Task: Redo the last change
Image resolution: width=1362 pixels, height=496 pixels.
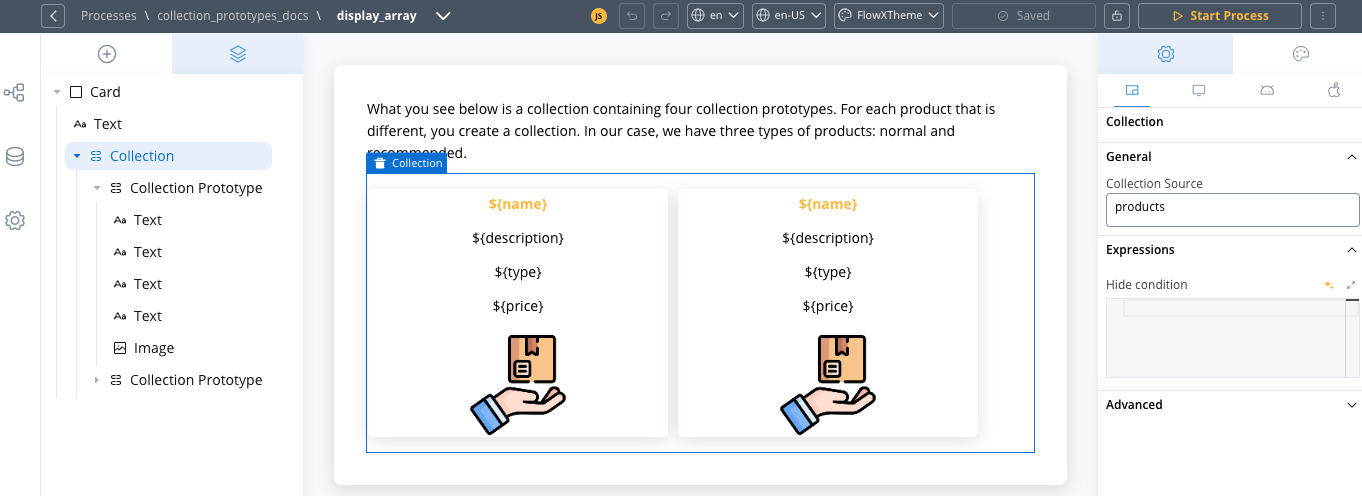Action: [665, 16]
